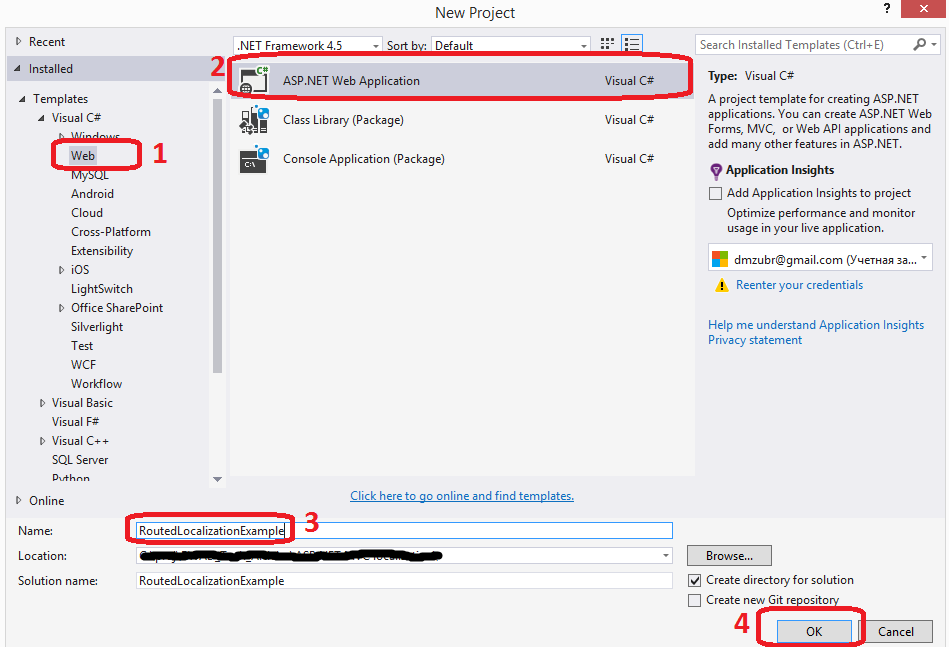
Task: Click the Microsoft account logo icon
Action: (x=720, y=260)
